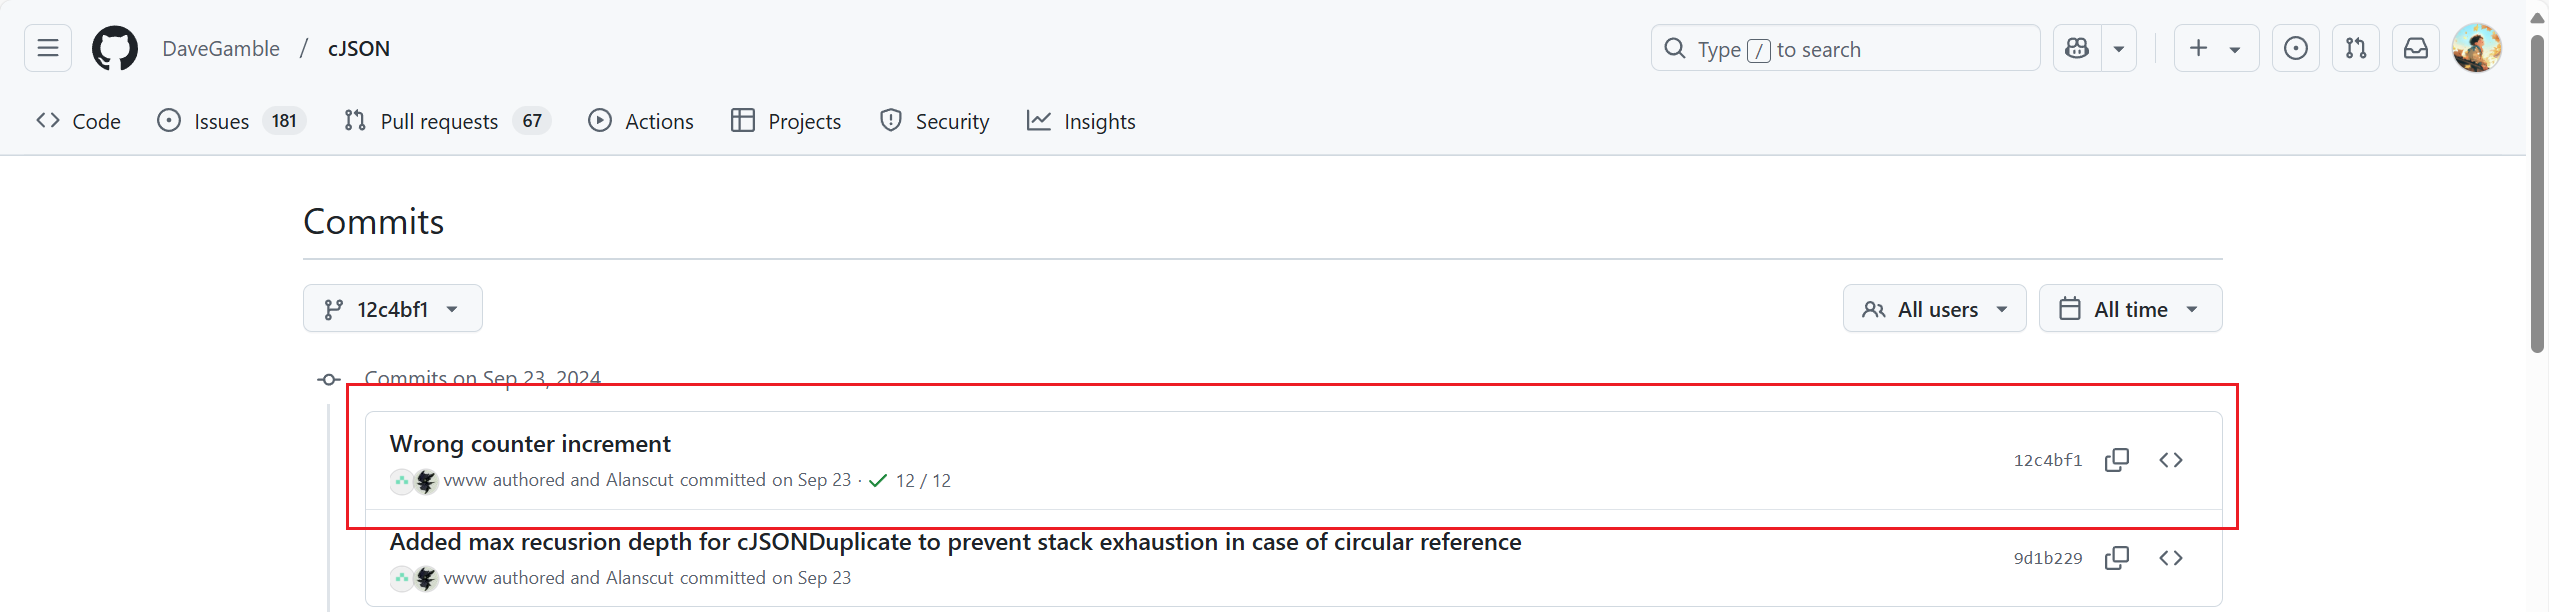Viewport: 2549px width, 612px height.
Task: Copy full SHA for commit 9d1b229
Action: 2117,558
